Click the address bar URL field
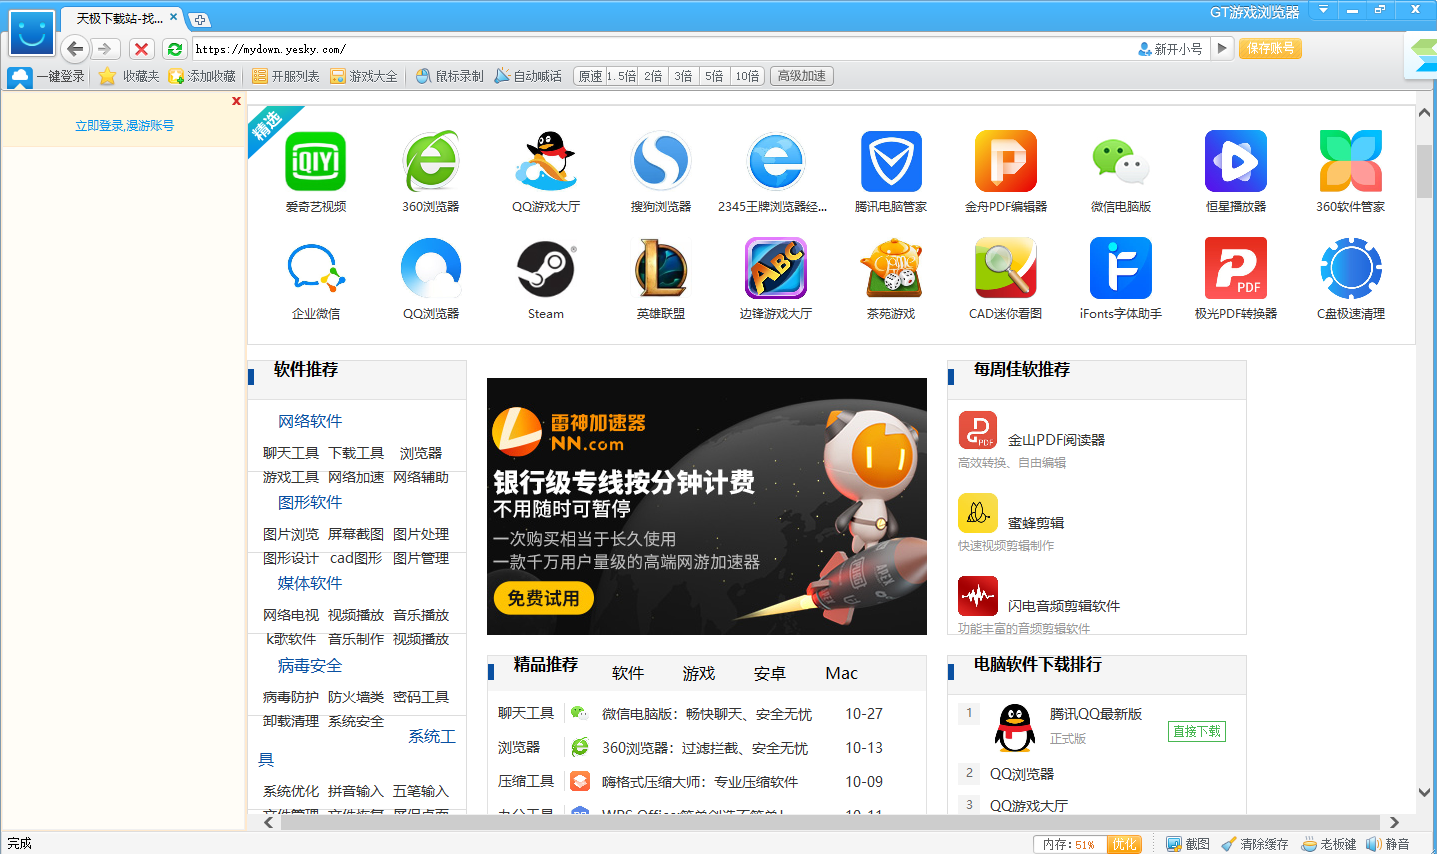The width and height of the screenshot is (1437, 854). pyautogui.click(x=660, y=48)
